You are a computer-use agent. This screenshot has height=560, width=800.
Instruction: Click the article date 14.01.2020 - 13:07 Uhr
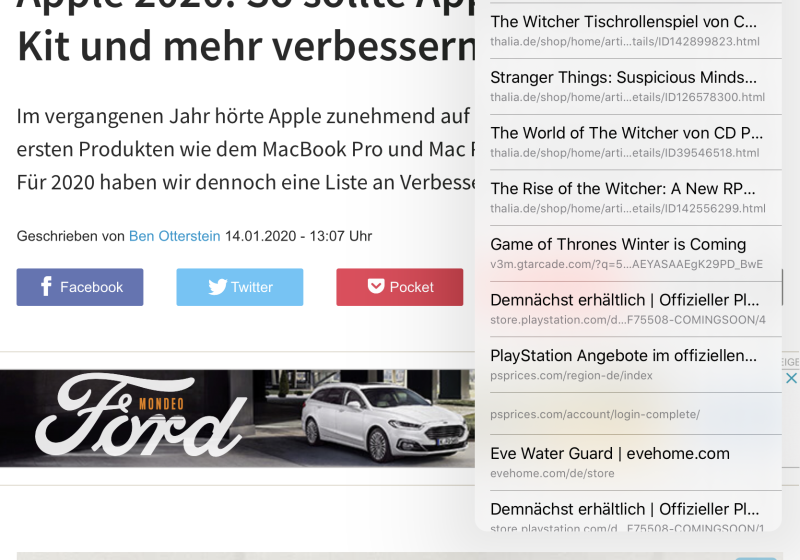[x=298, y=236]
